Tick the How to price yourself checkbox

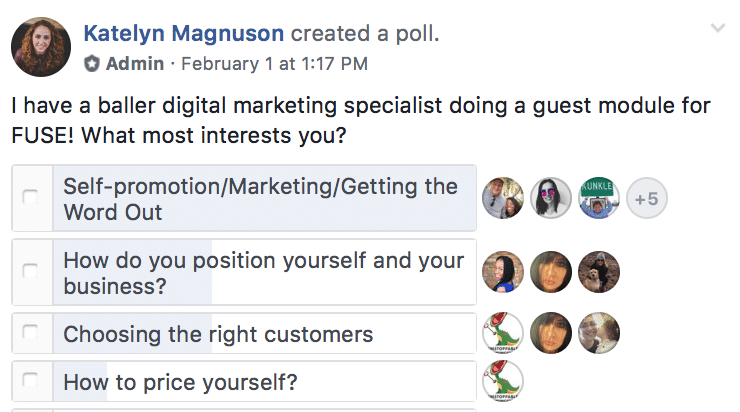click(x=31, y=381)
